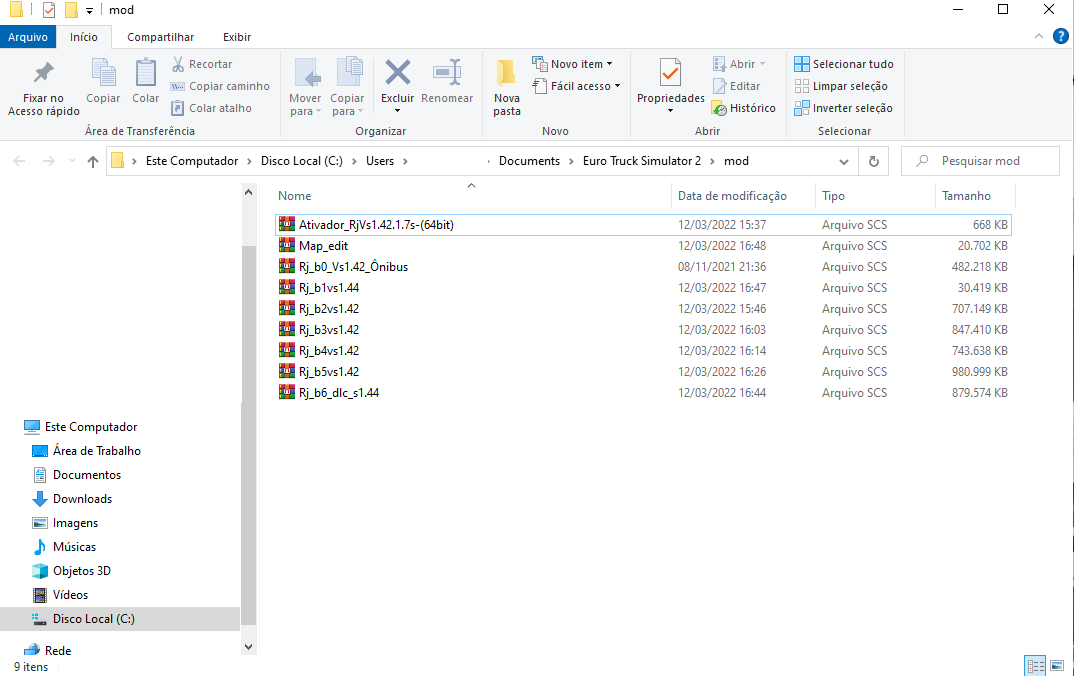Open recent locations dropdown arrow
The height and width of the screenshot is (676, 1074).
(x=72, y=161)
